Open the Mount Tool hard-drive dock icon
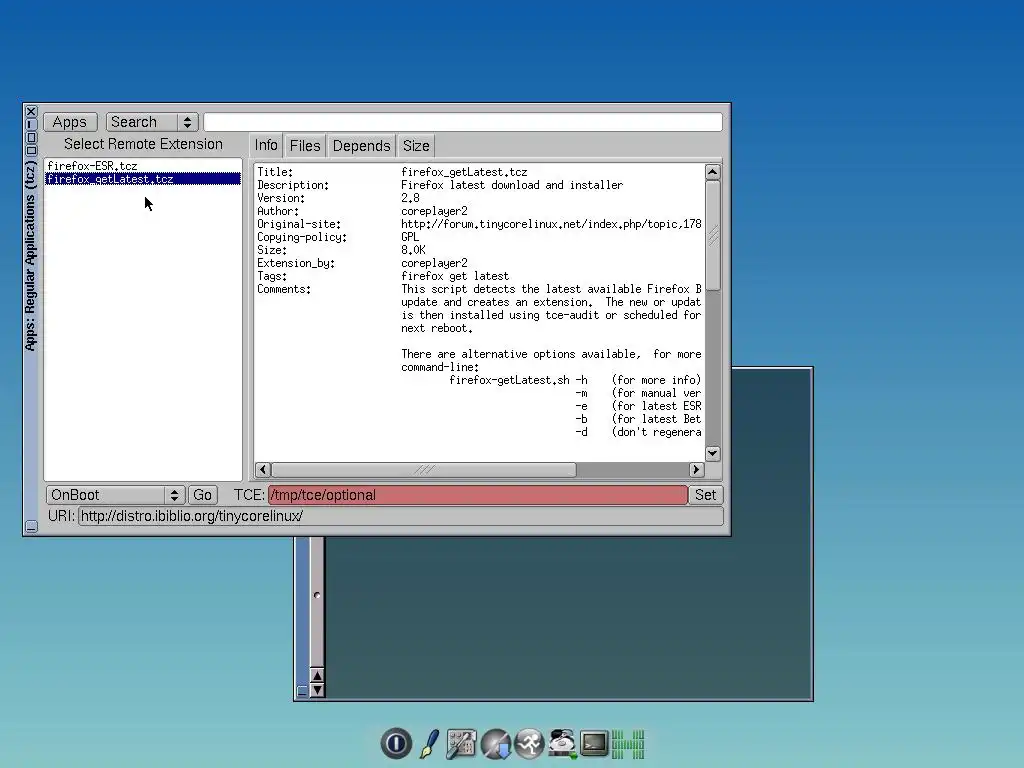The width and height of the screenshot is (1024, 768). [562, 744]
